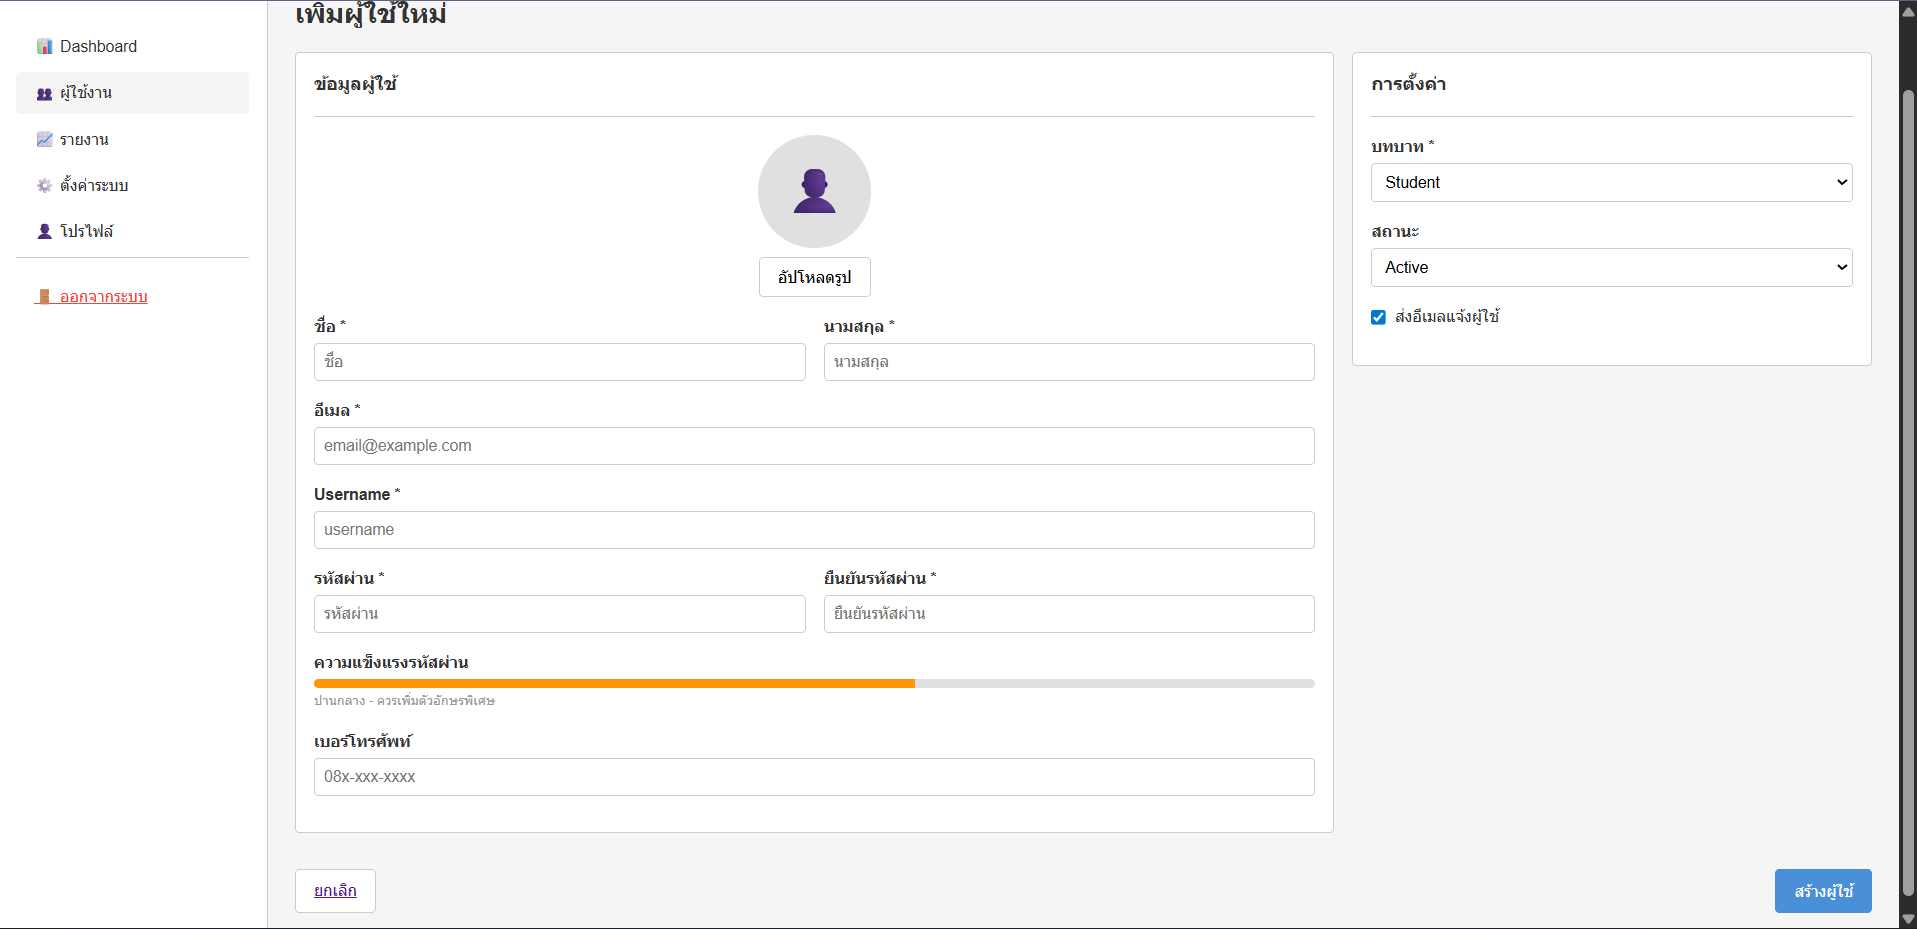
Task: Click the logout door icon
Action: coord(44,297)
